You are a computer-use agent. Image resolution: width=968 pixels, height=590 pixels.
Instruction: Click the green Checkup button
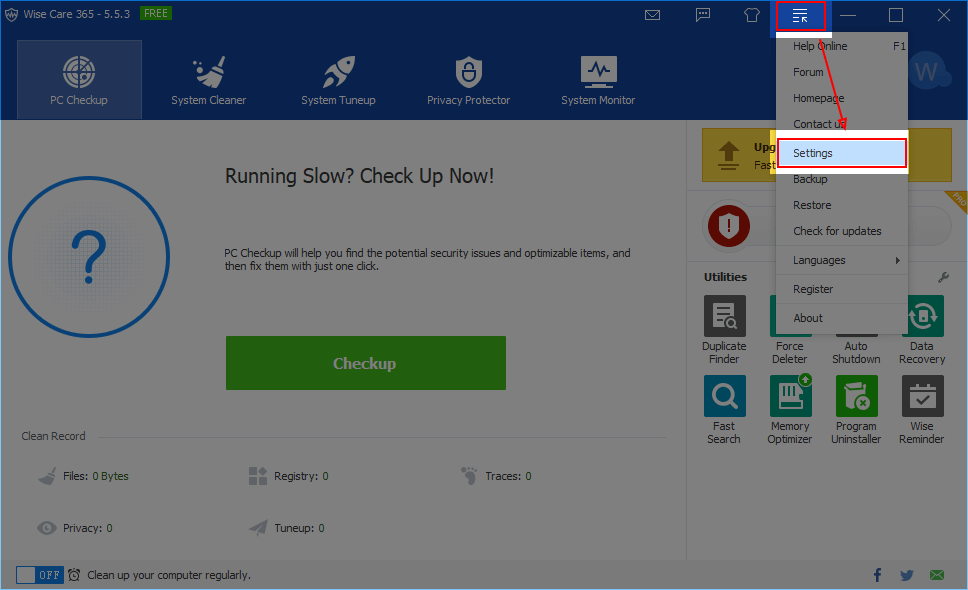coord(365,363)
